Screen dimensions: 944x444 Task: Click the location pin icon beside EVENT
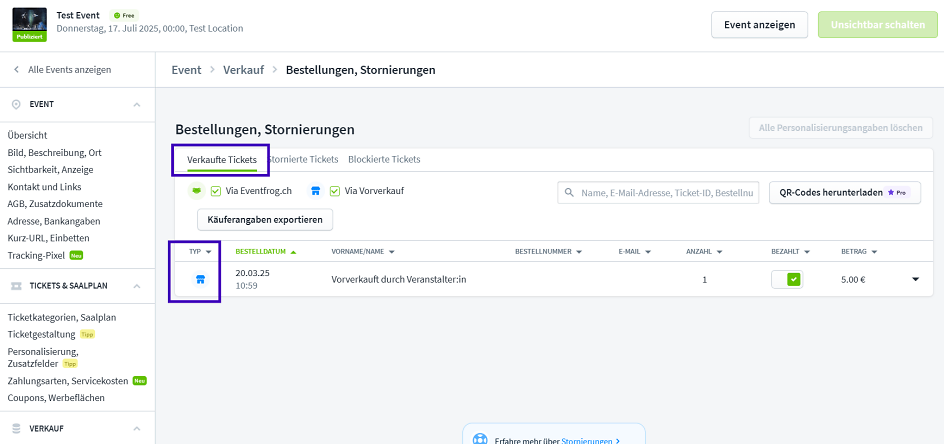tap(16, 104)
